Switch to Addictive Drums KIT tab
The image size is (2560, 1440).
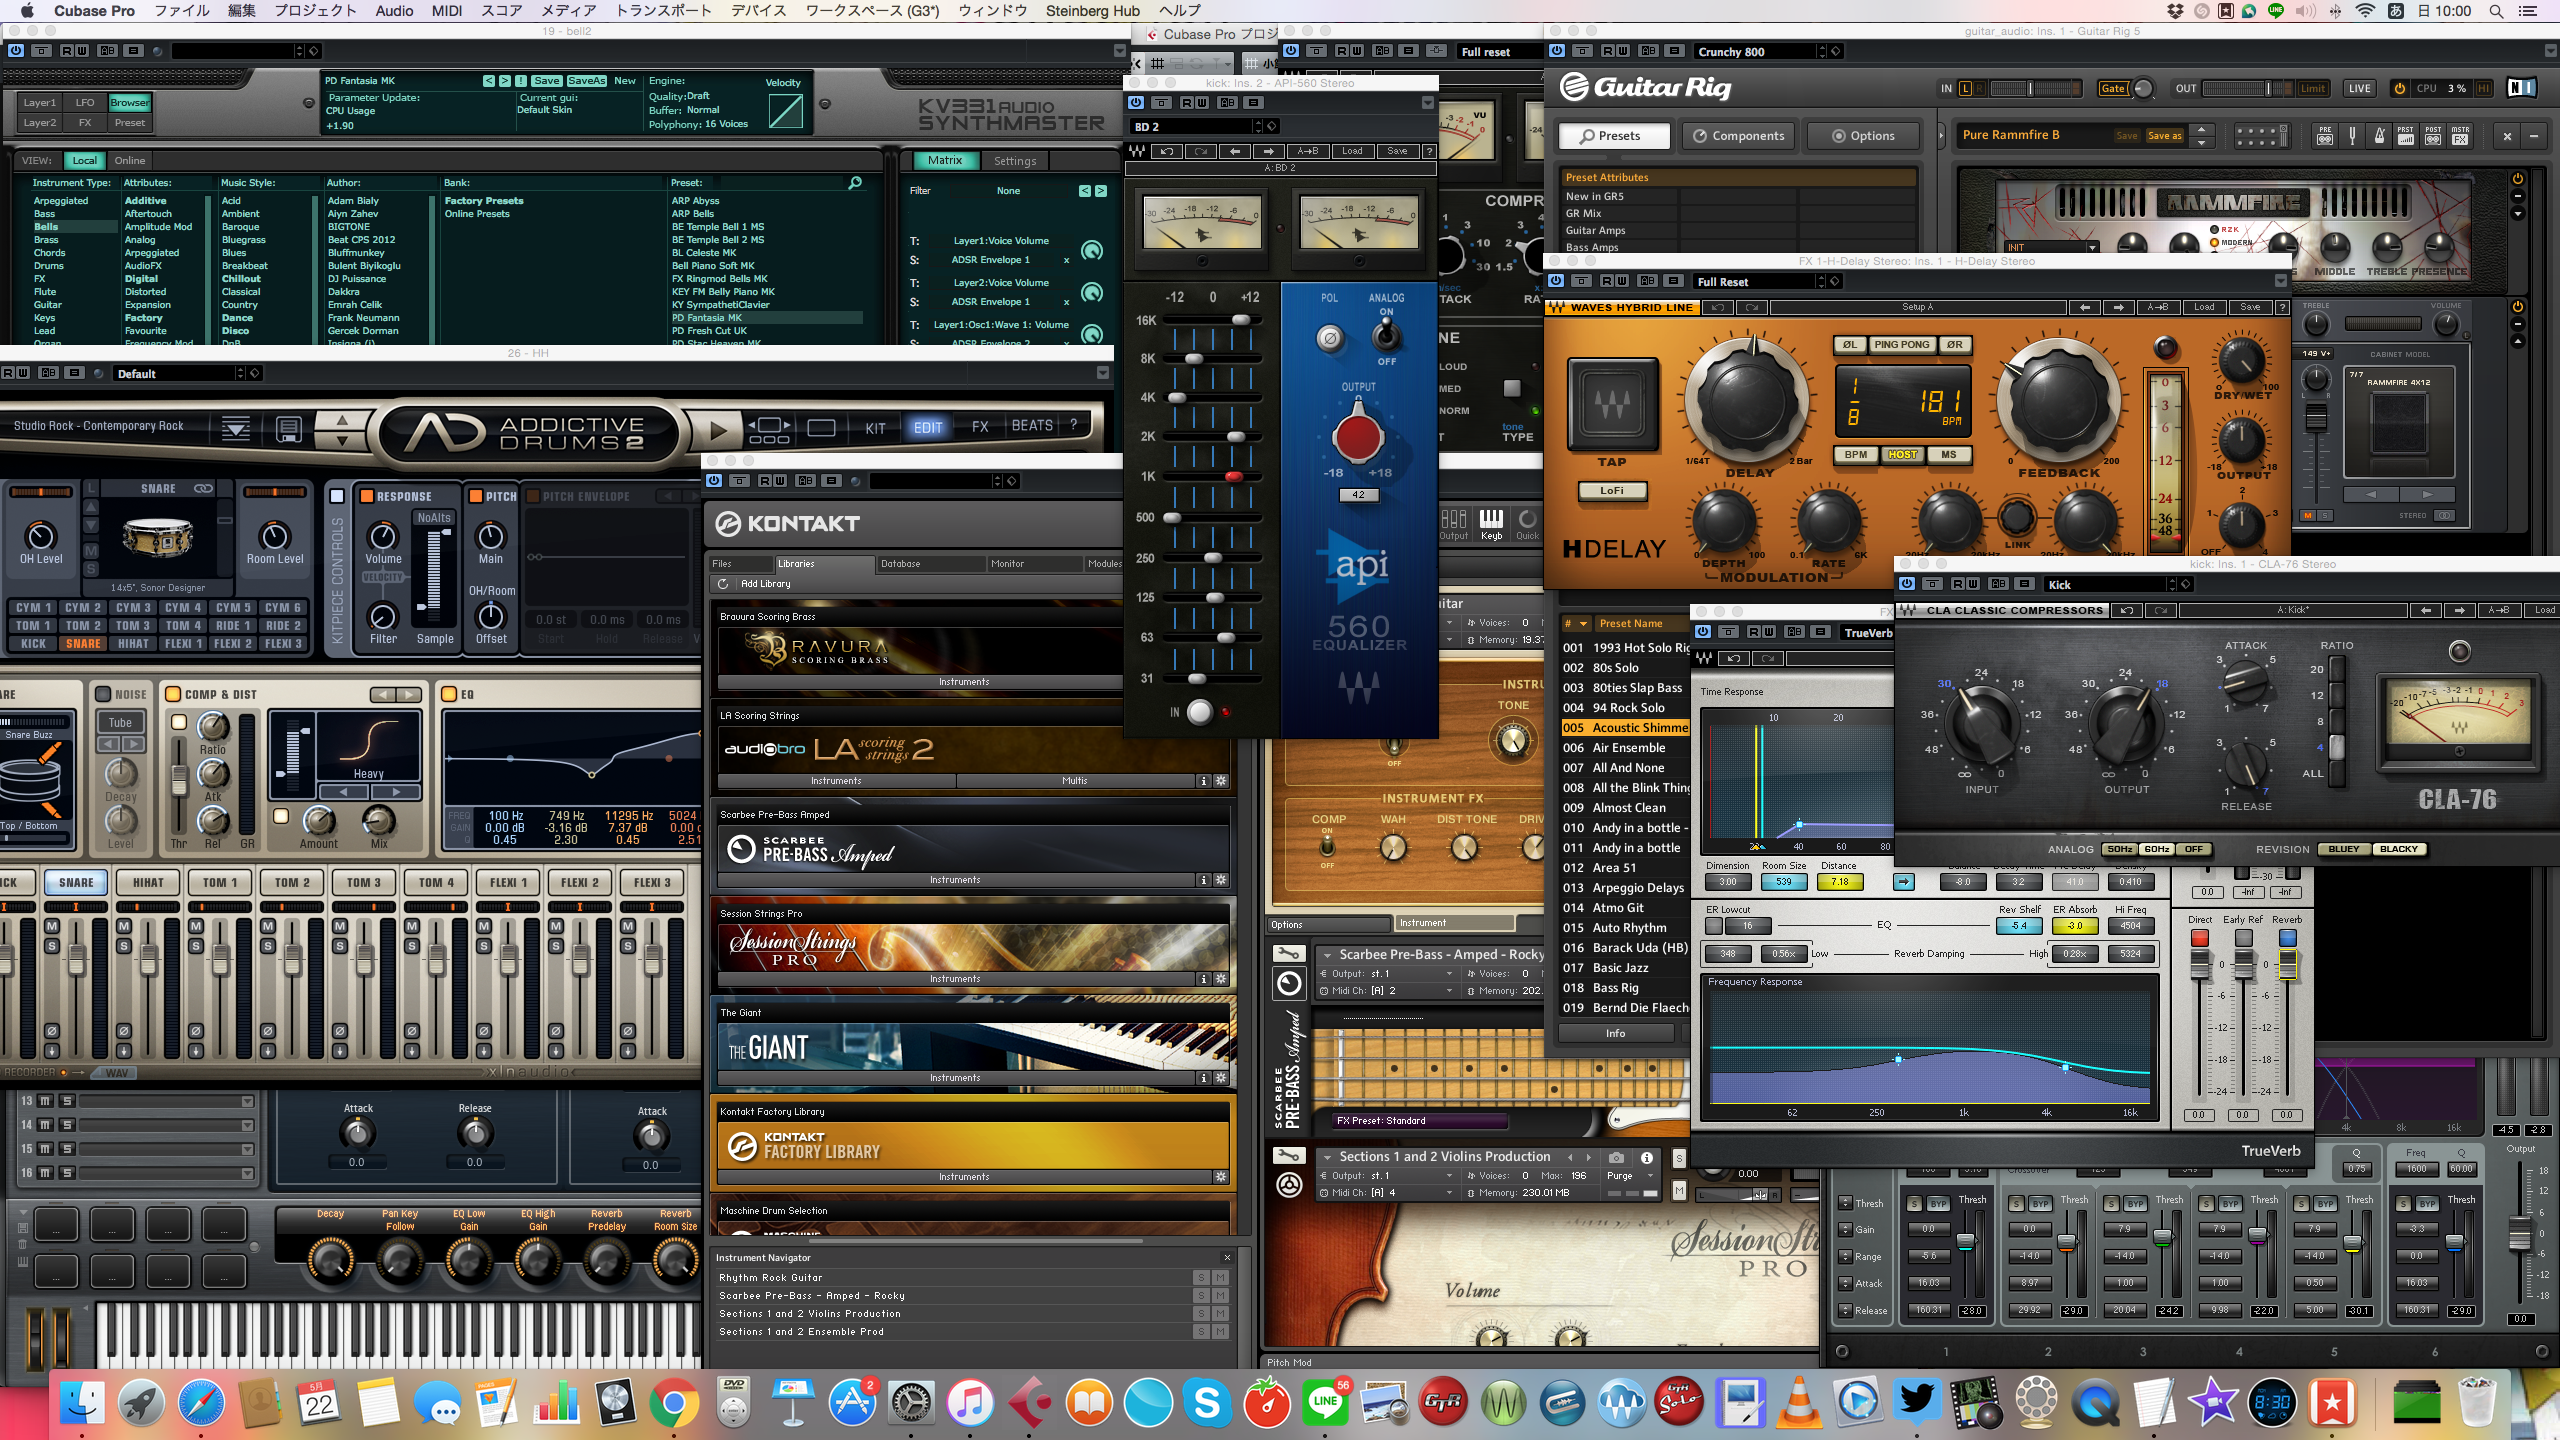tap(875, 428)
